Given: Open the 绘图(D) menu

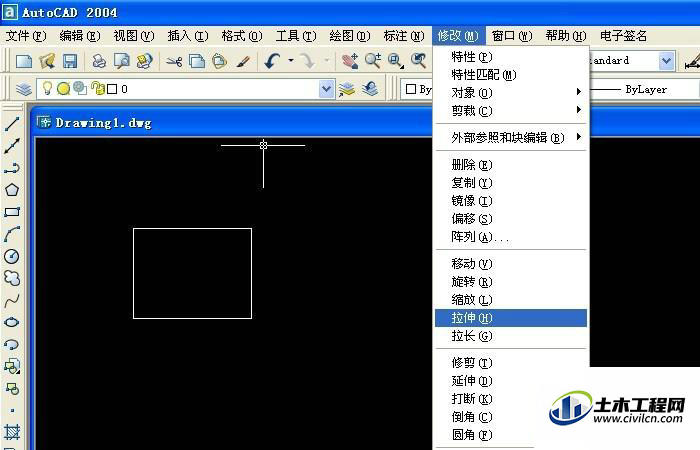Looking at the screenshot, I should click(350, 36).
